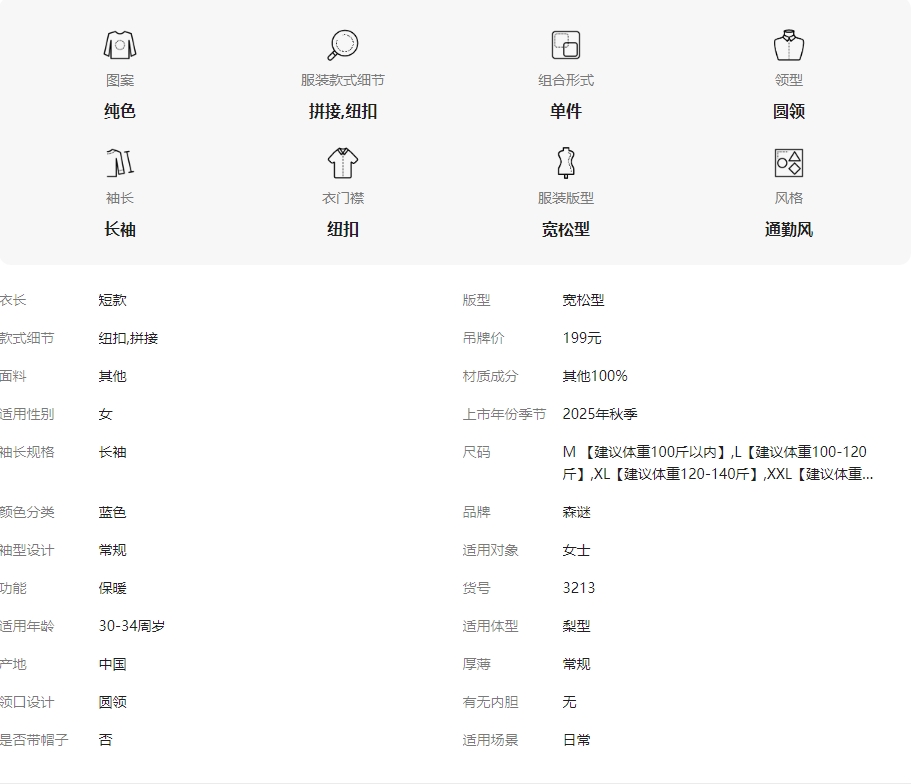Click the 图案 pattern shirt icon
Screen dimensions: 924x784
click(x=120, y=45)
